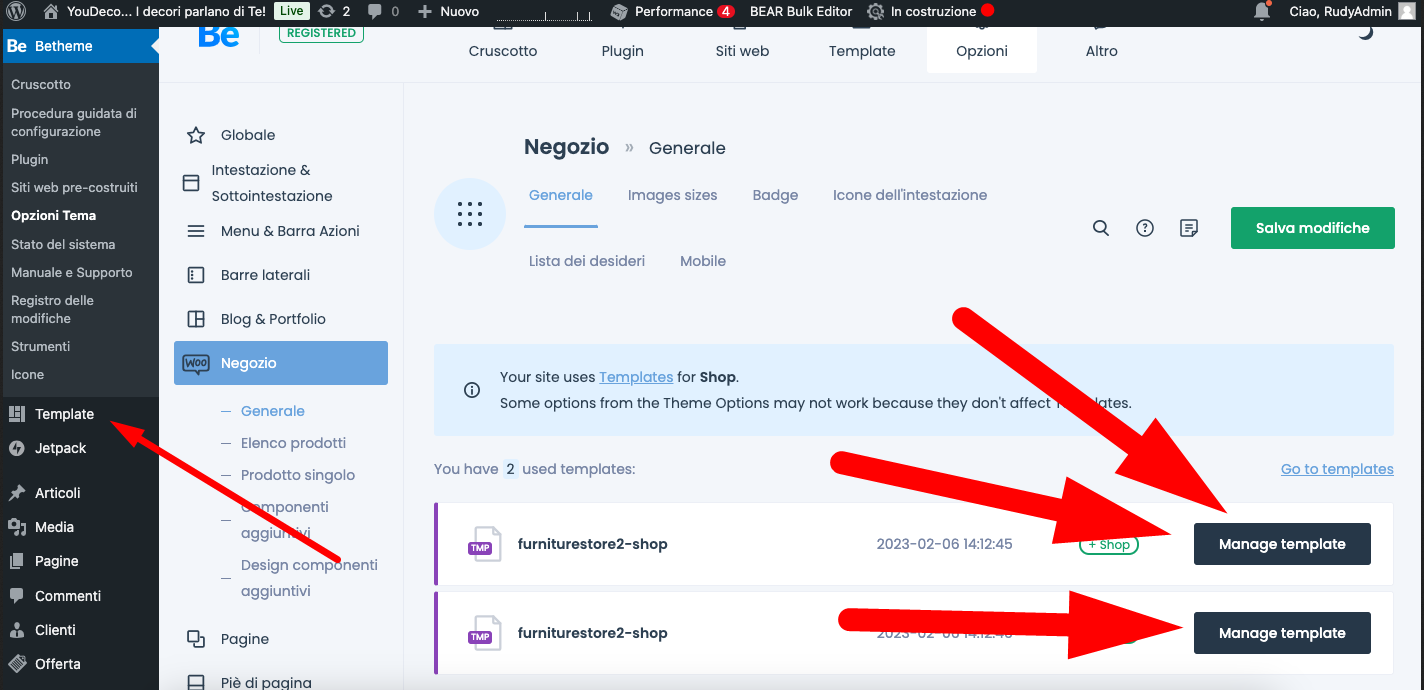Click the Blog & Portfolio grid icon

coord(196,319)
